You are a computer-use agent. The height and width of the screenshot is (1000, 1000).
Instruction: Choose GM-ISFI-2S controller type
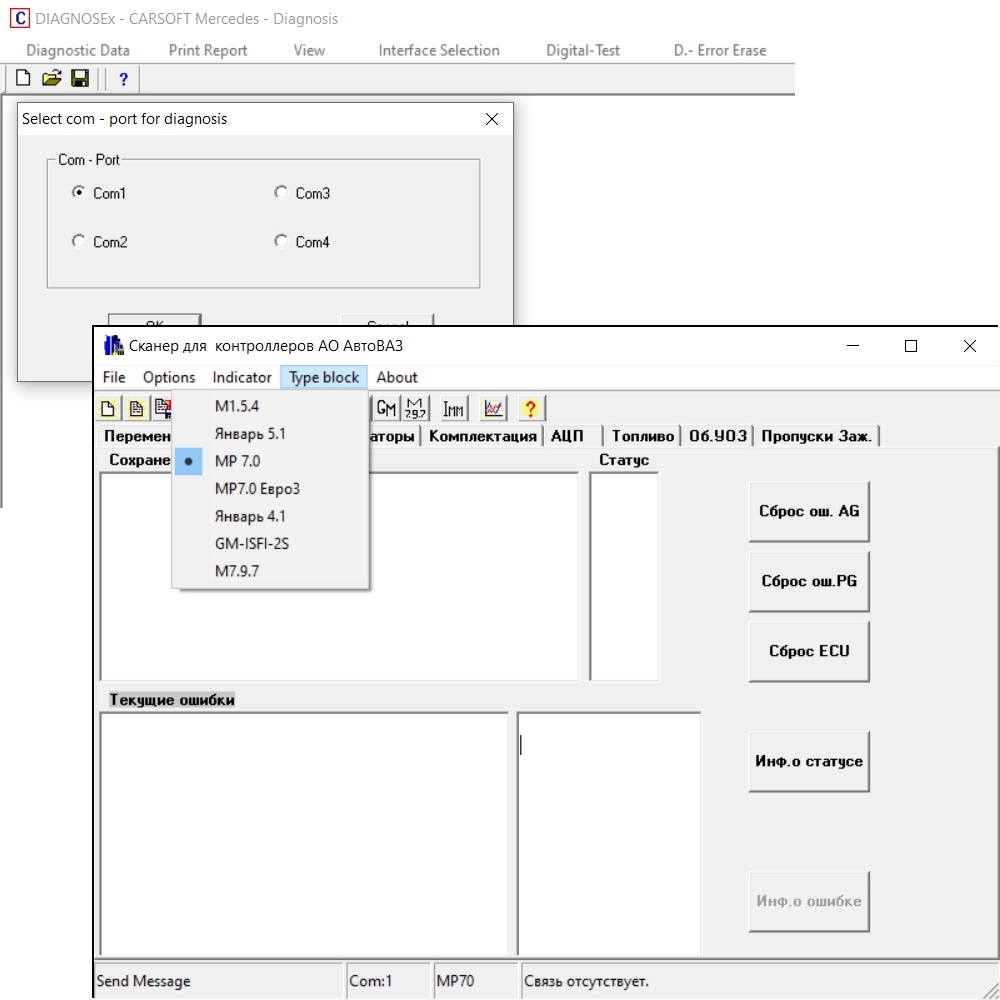252,544
